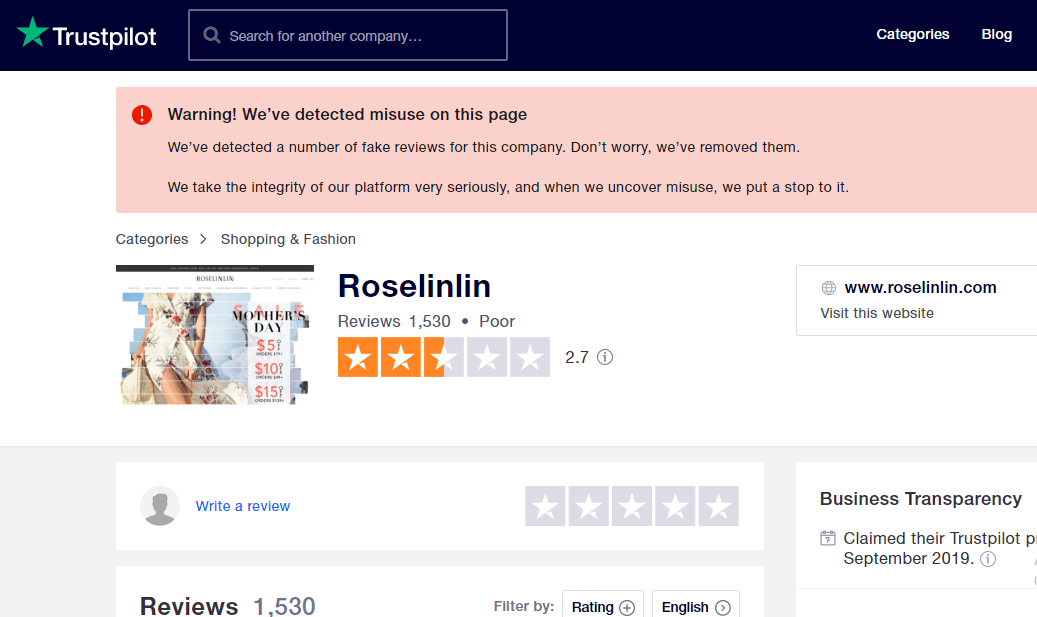The image size is (1037, 617).
Task: Click the calendar icon under Business Transparency
Action: [827, 538]
